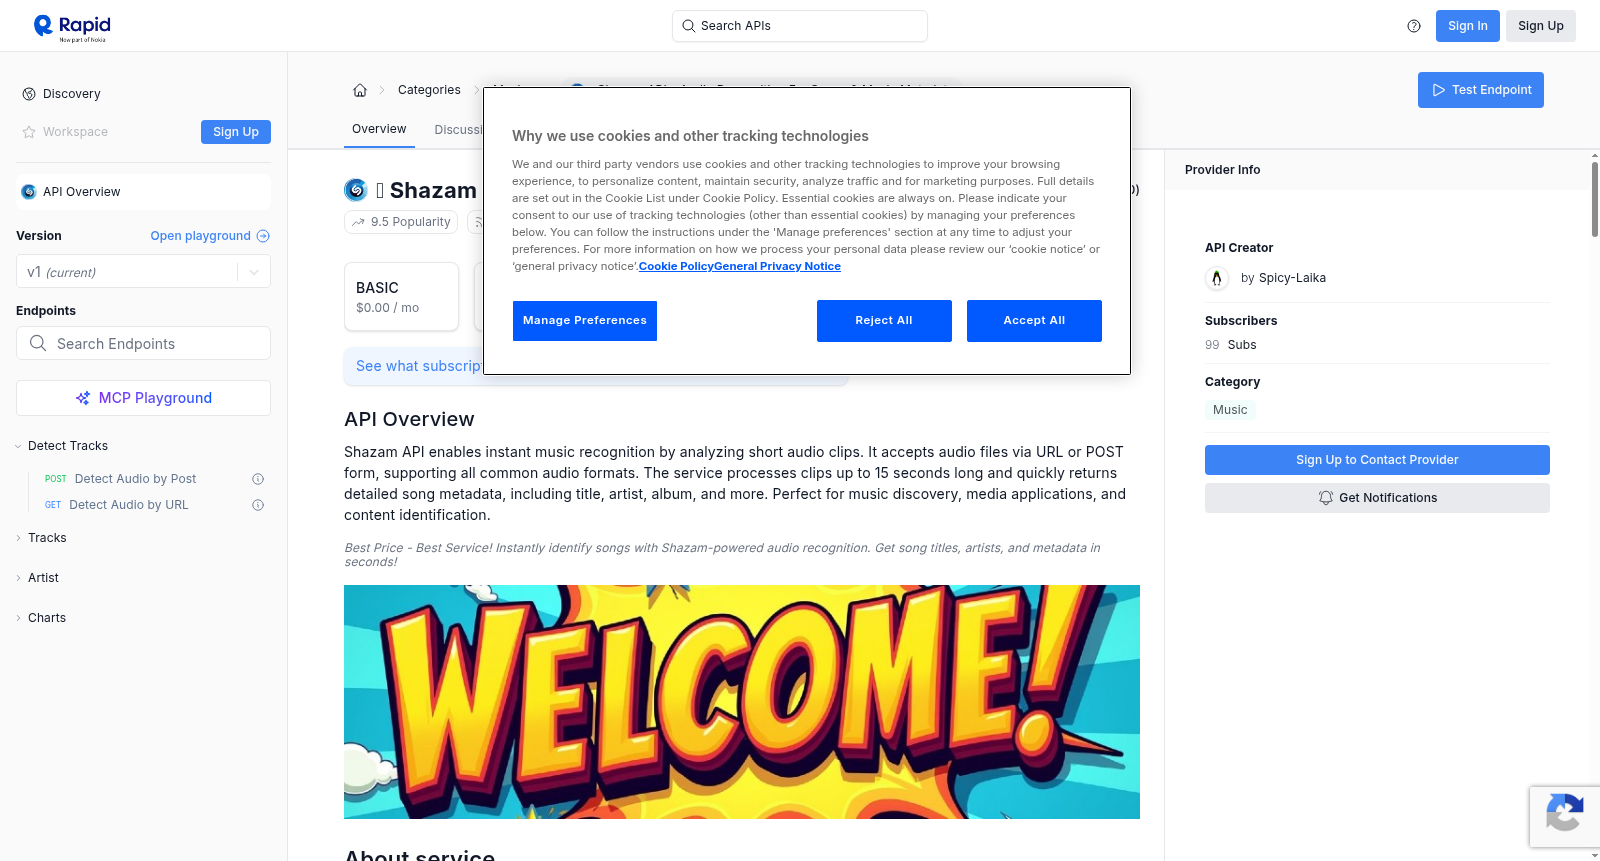
Task: Click the provider panel scrollbar
Action: point(1594,200)
